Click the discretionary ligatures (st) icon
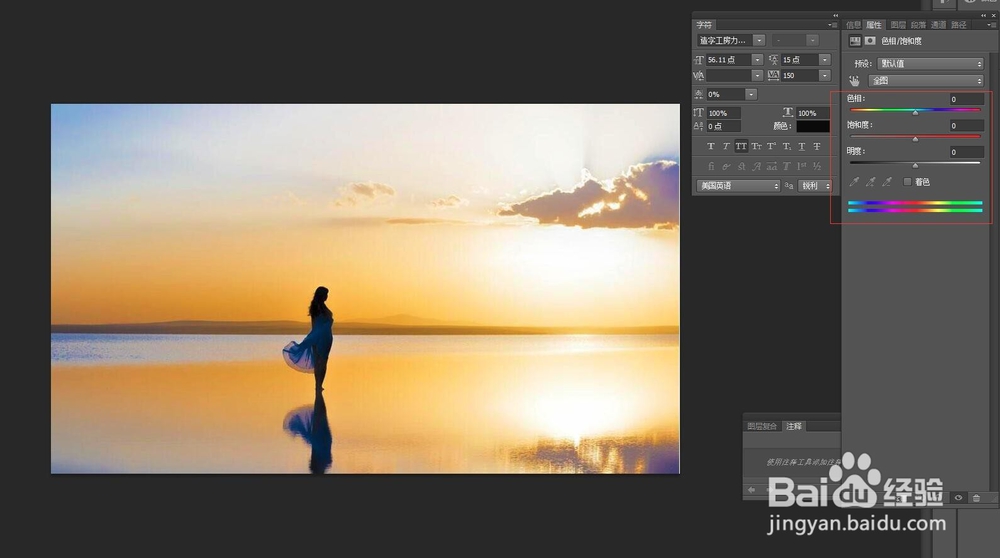 741,166
